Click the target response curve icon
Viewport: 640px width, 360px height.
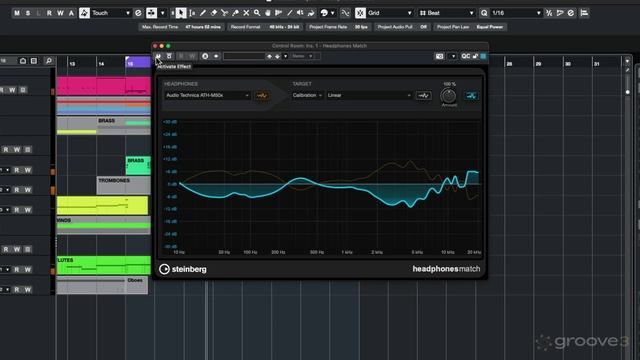423,96
